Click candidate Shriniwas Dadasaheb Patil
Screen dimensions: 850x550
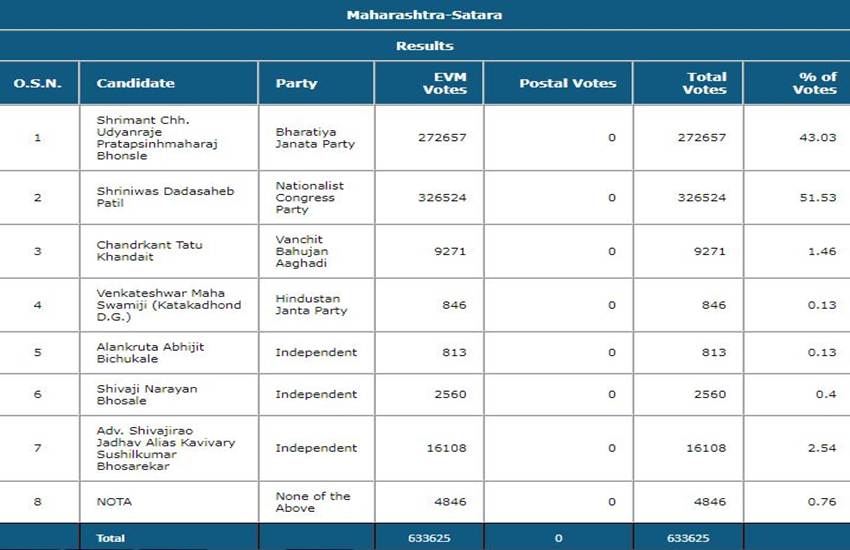165,197
